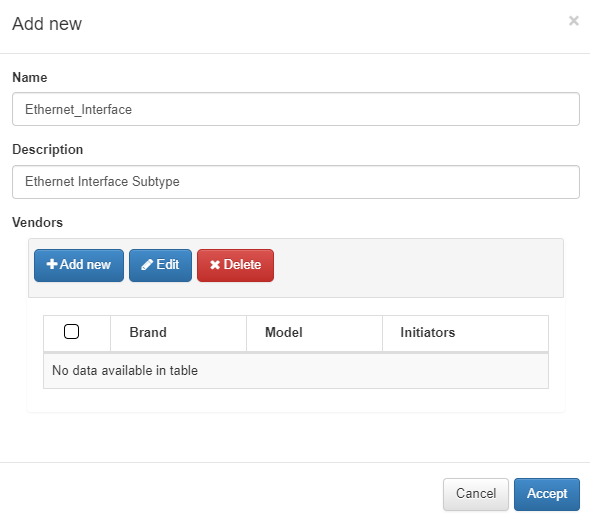This screenshot has height=522, width=590.
Task: Click the Name input field
Action: tap(296, 109)
